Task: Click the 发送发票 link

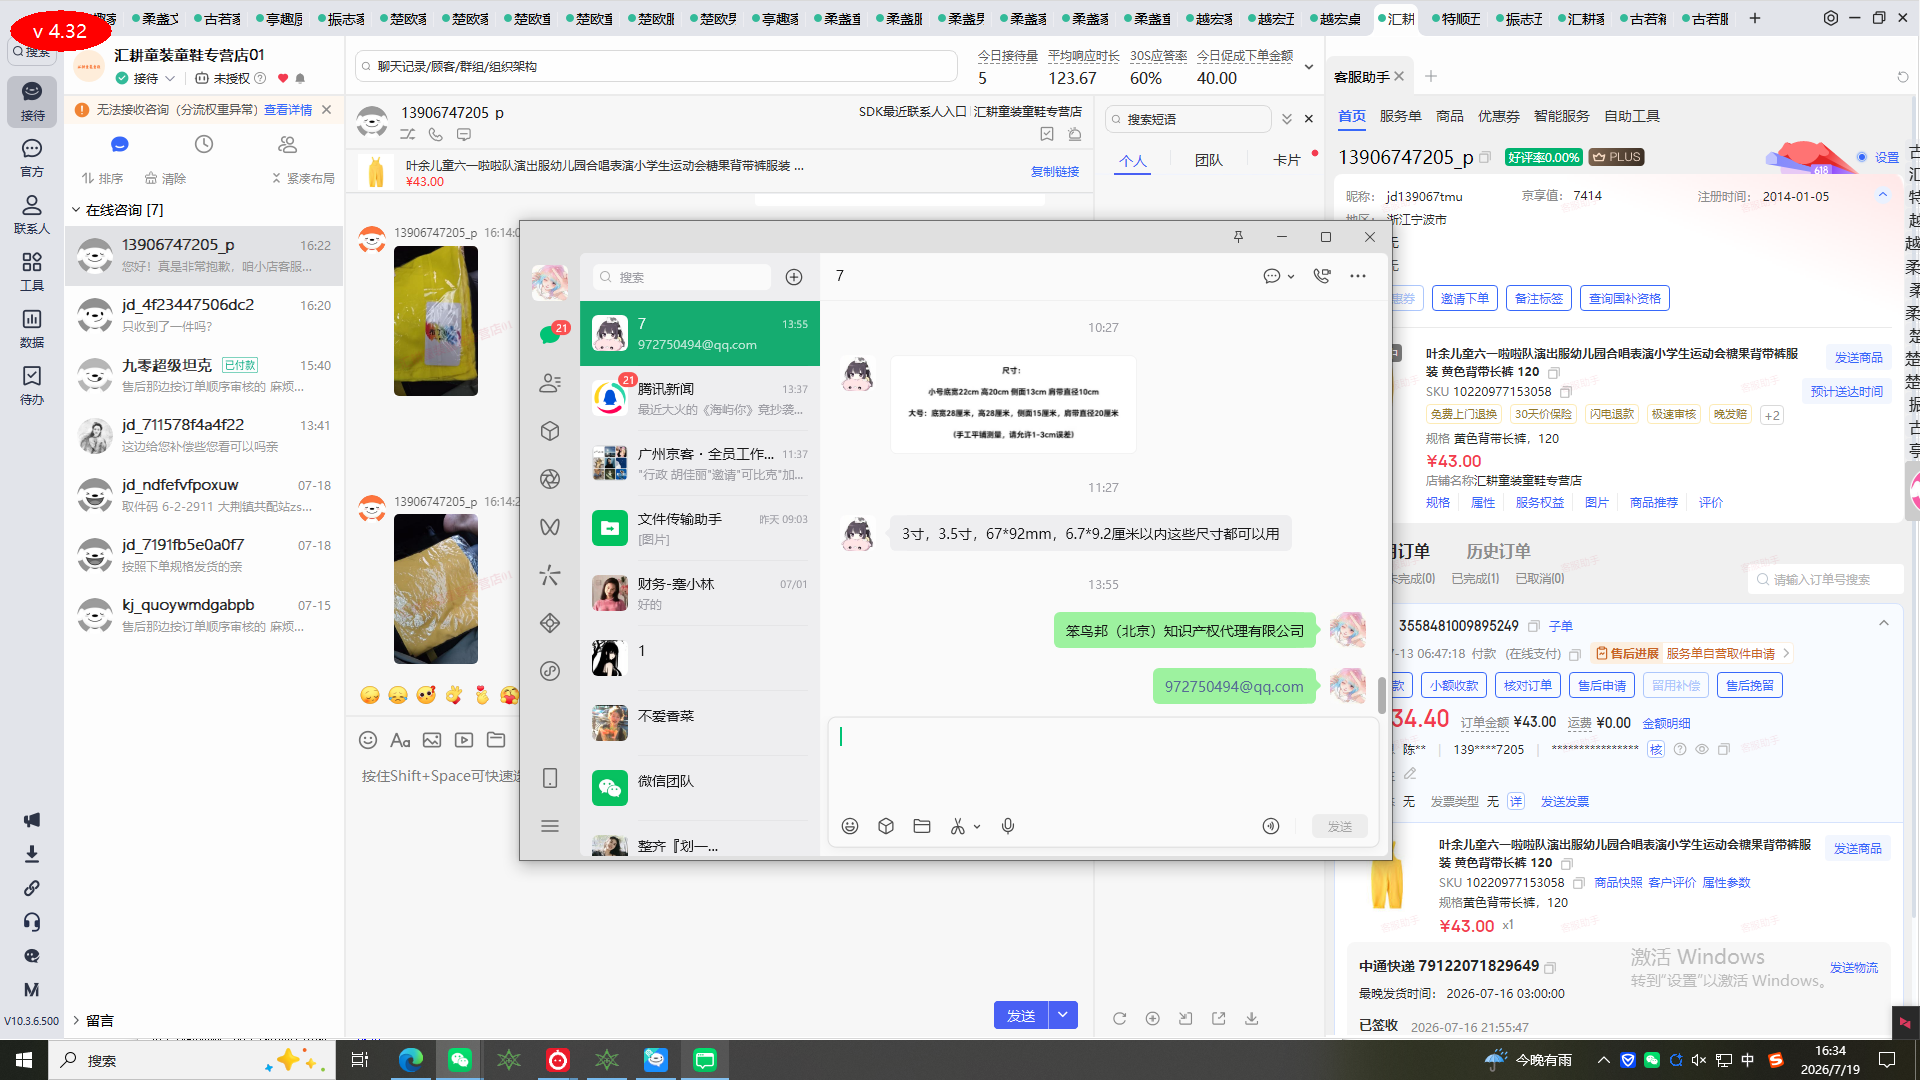Action: pos(1565,801)
